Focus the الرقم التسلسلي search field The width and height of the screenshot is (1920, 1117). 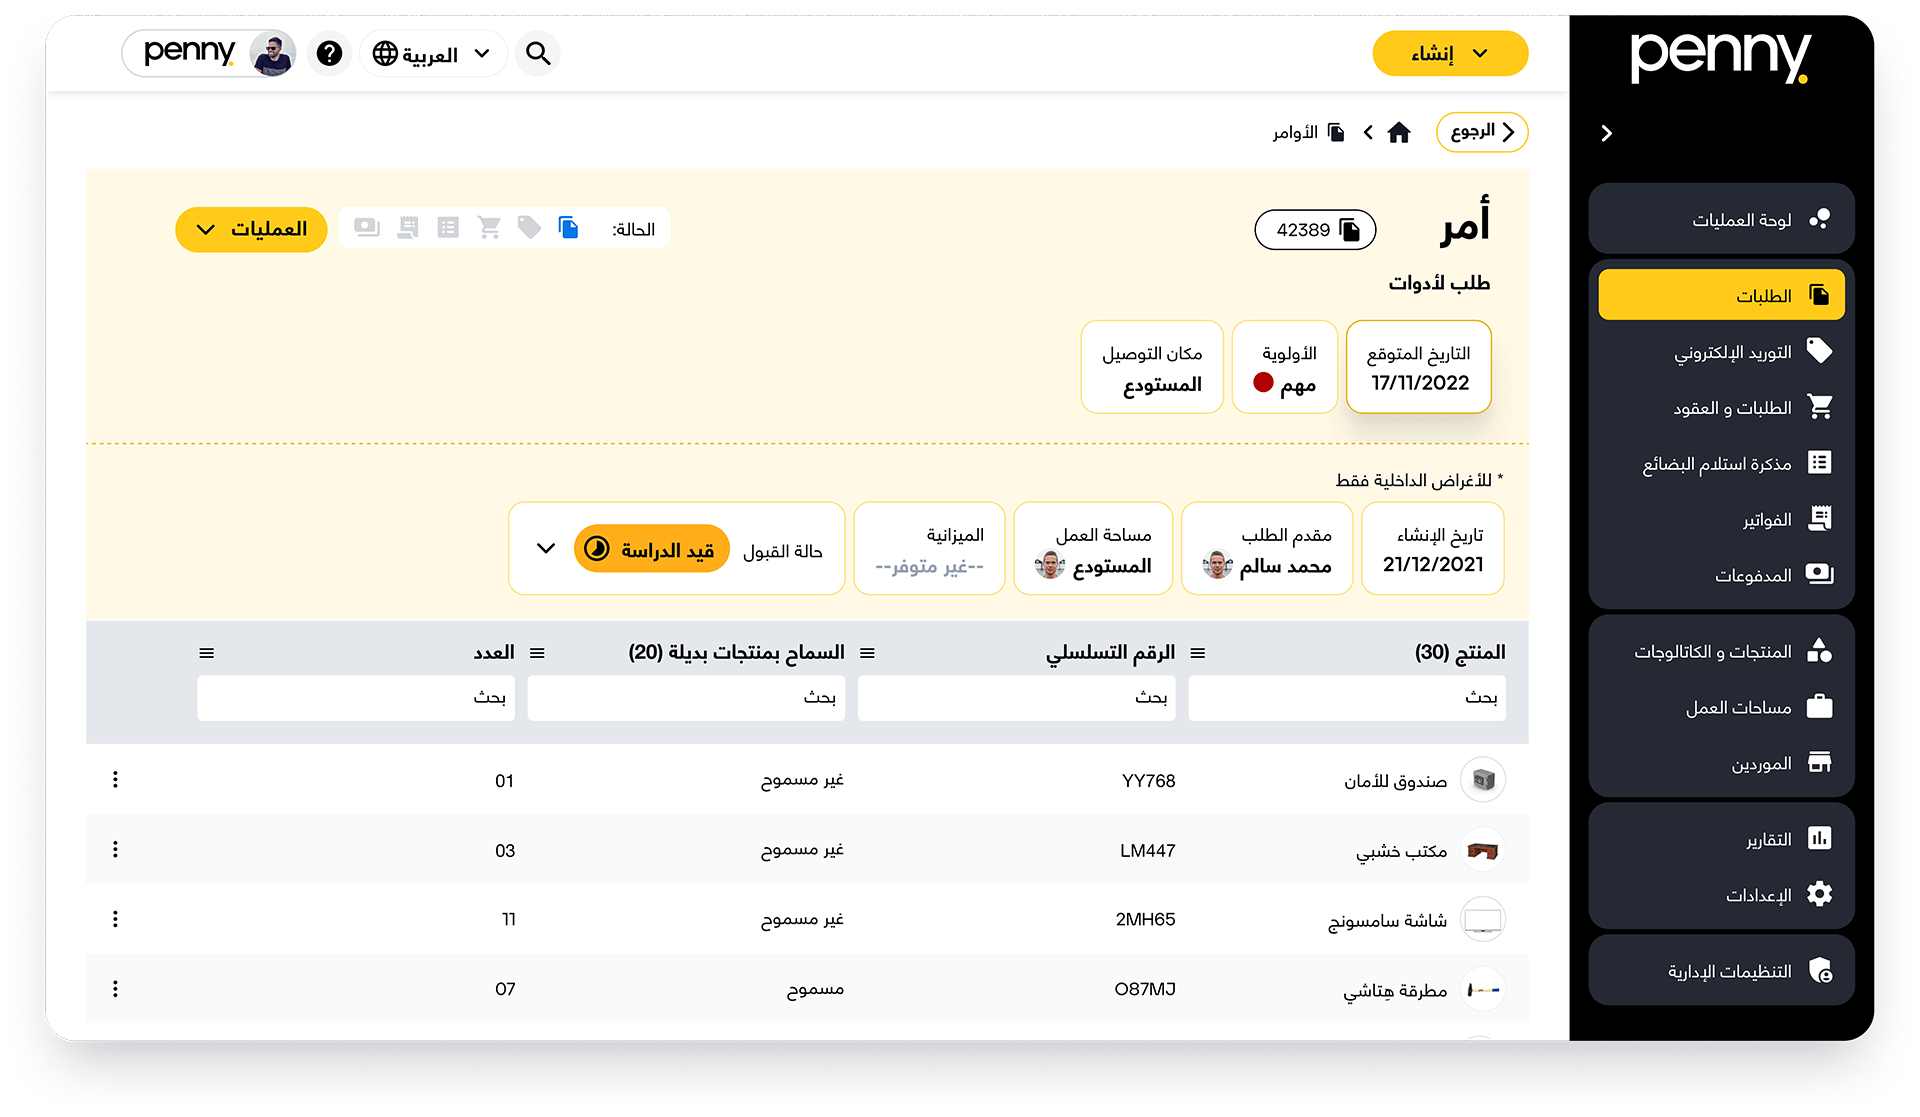pos(1017,698)
